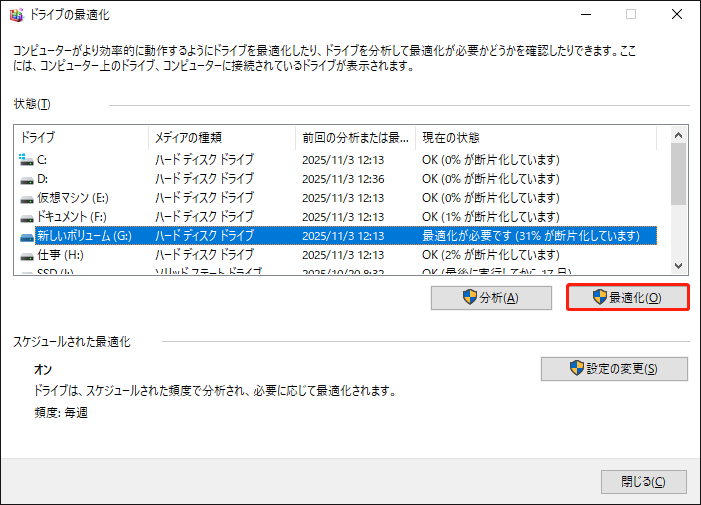Image resolution: width=701 pixels, height=505 pixels.
Task: Click the C: drive icon
Action: [26, 160]
